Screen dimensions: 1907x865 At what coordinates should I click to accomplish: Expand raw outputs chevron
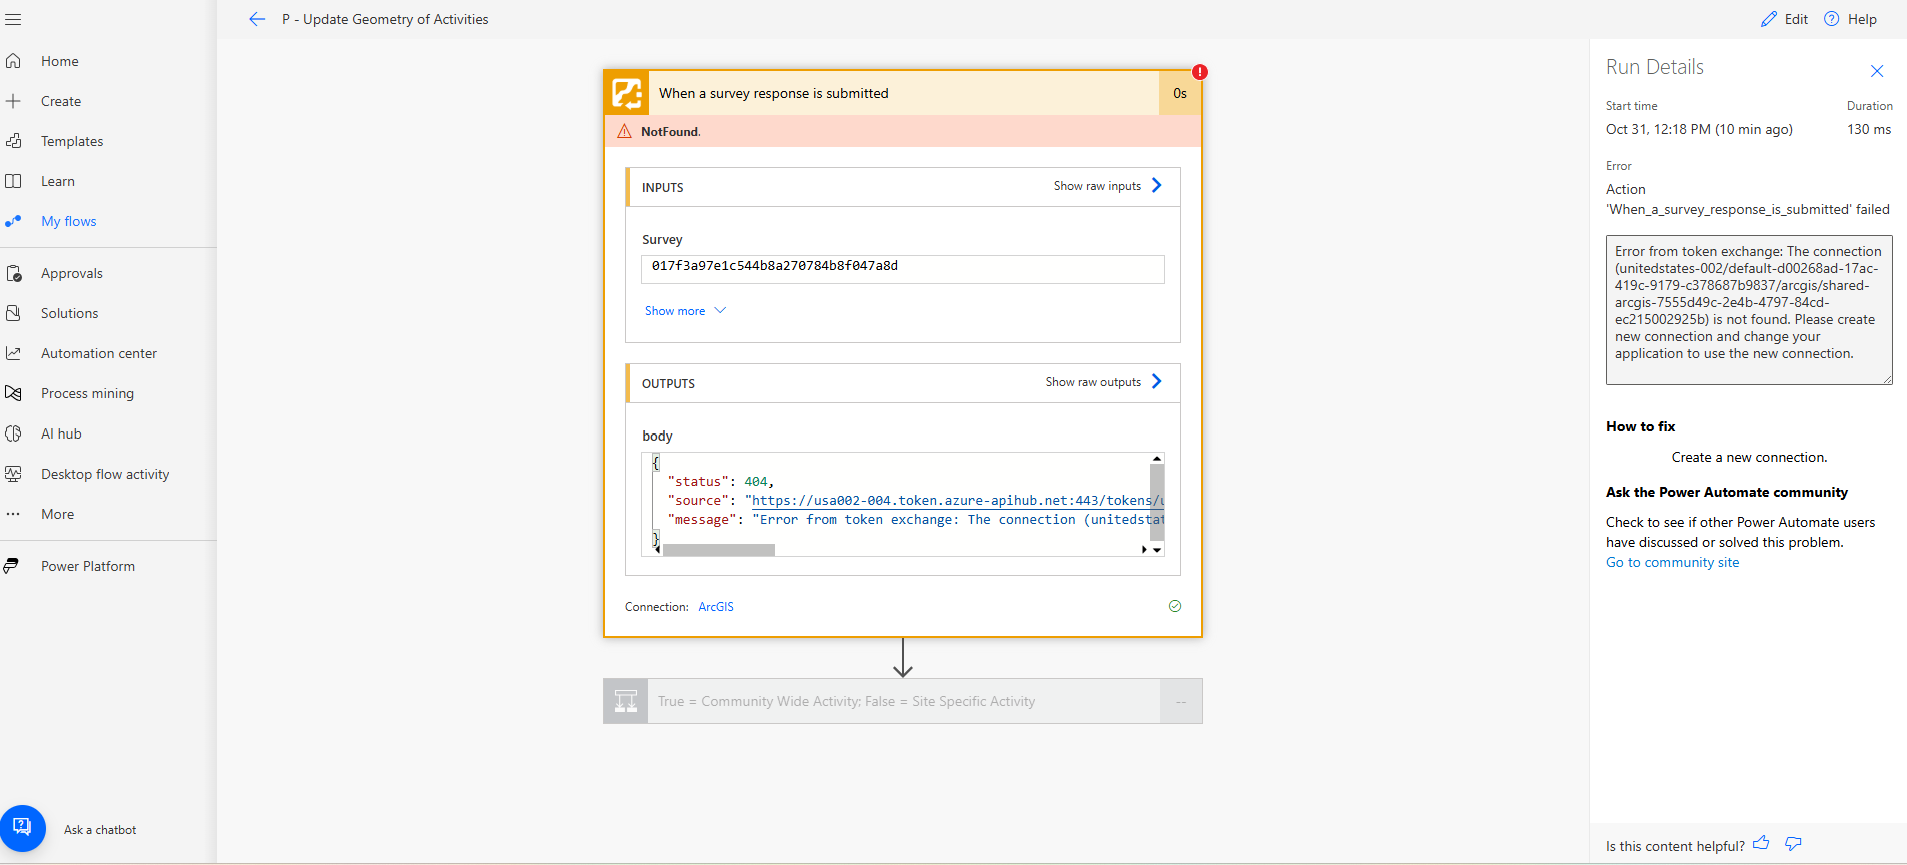coord(1157,381)
